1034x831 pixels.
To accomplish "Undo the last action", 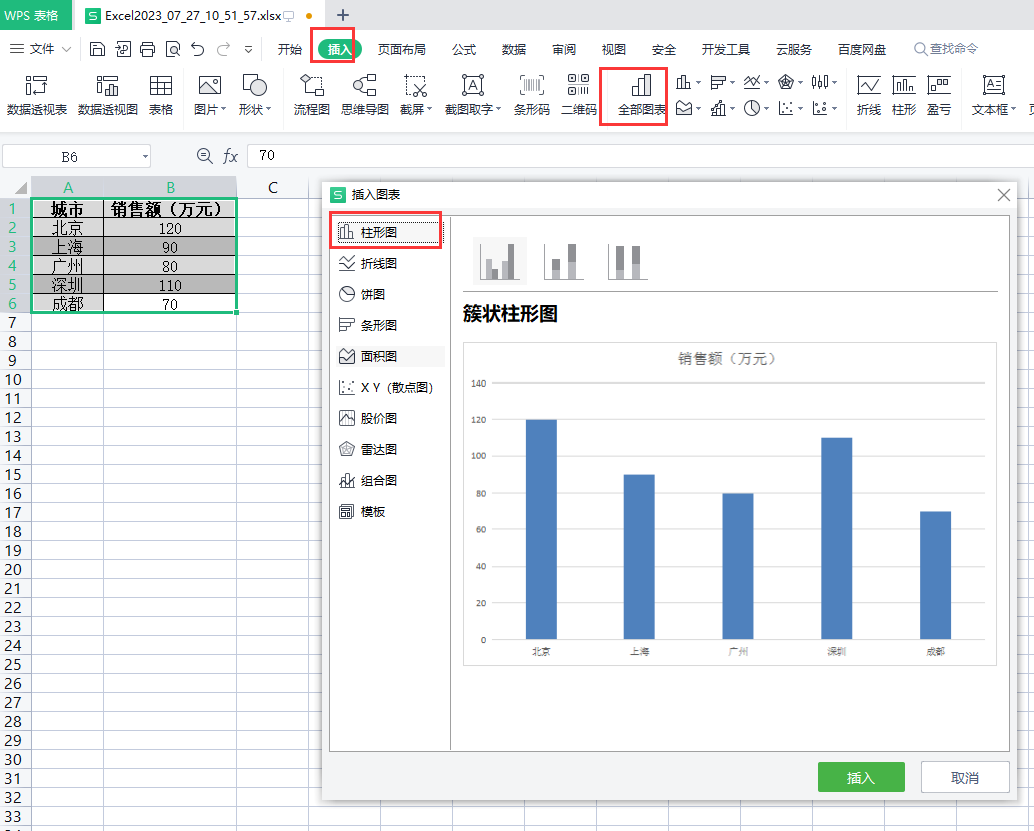I will point(198,49).
